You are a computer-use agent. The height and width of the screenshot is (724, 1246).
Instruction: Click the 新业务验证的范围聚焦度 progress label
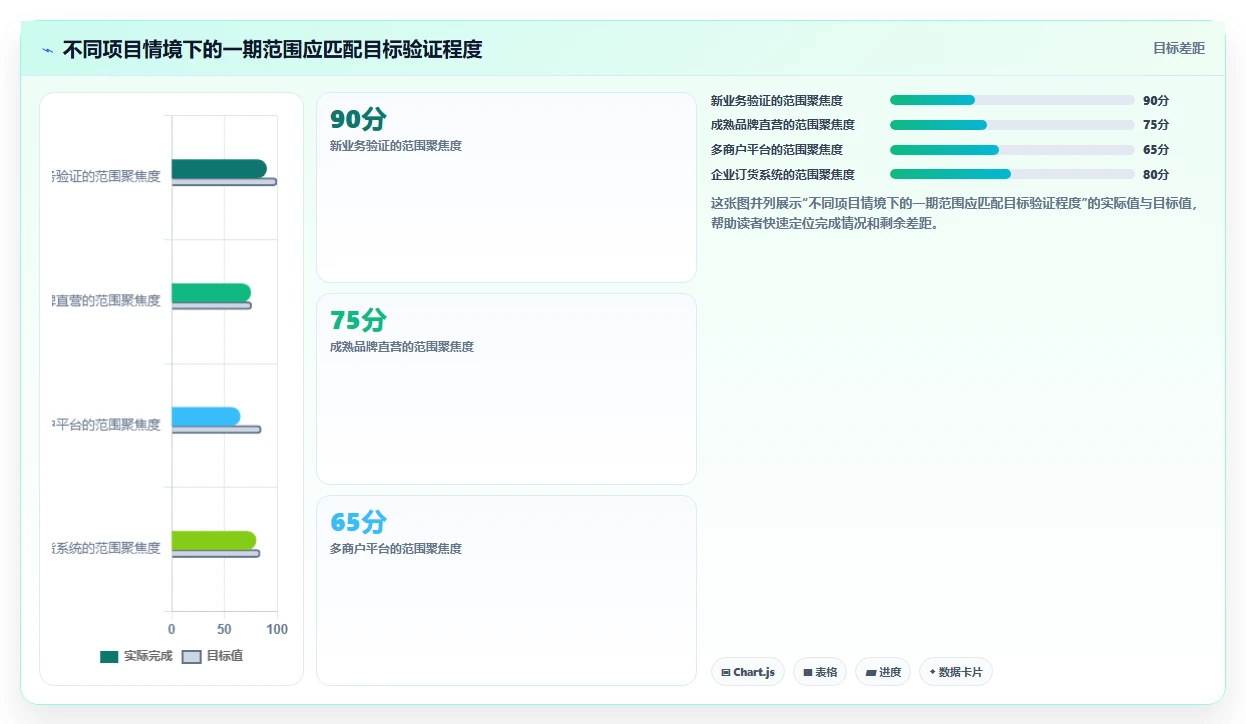coord(777,101)
